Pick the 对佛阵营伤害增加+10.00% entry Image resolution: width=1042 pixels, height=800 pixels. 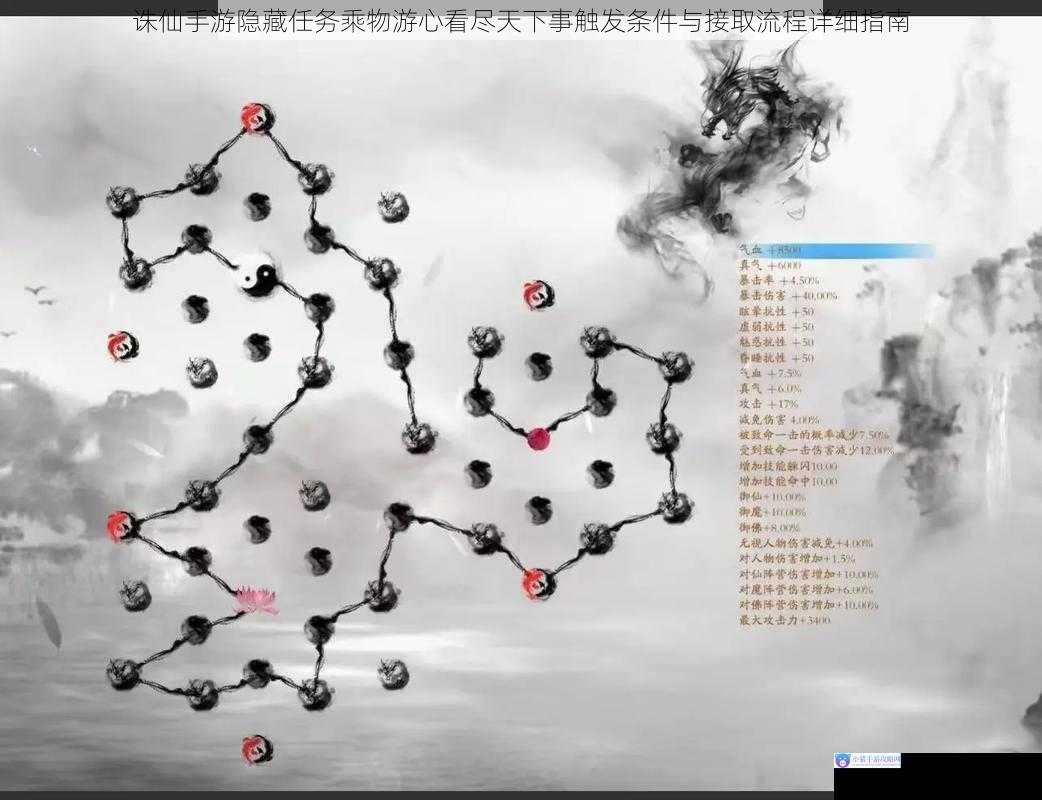809,605
